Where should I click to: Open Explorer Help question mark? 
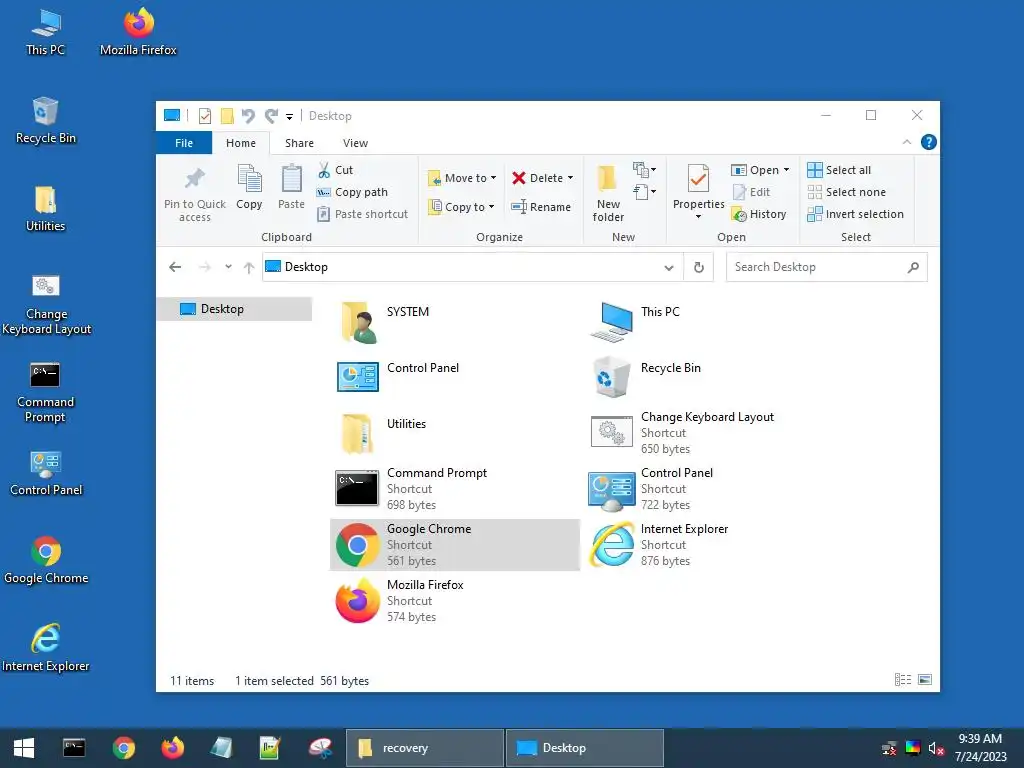[928, 142]
